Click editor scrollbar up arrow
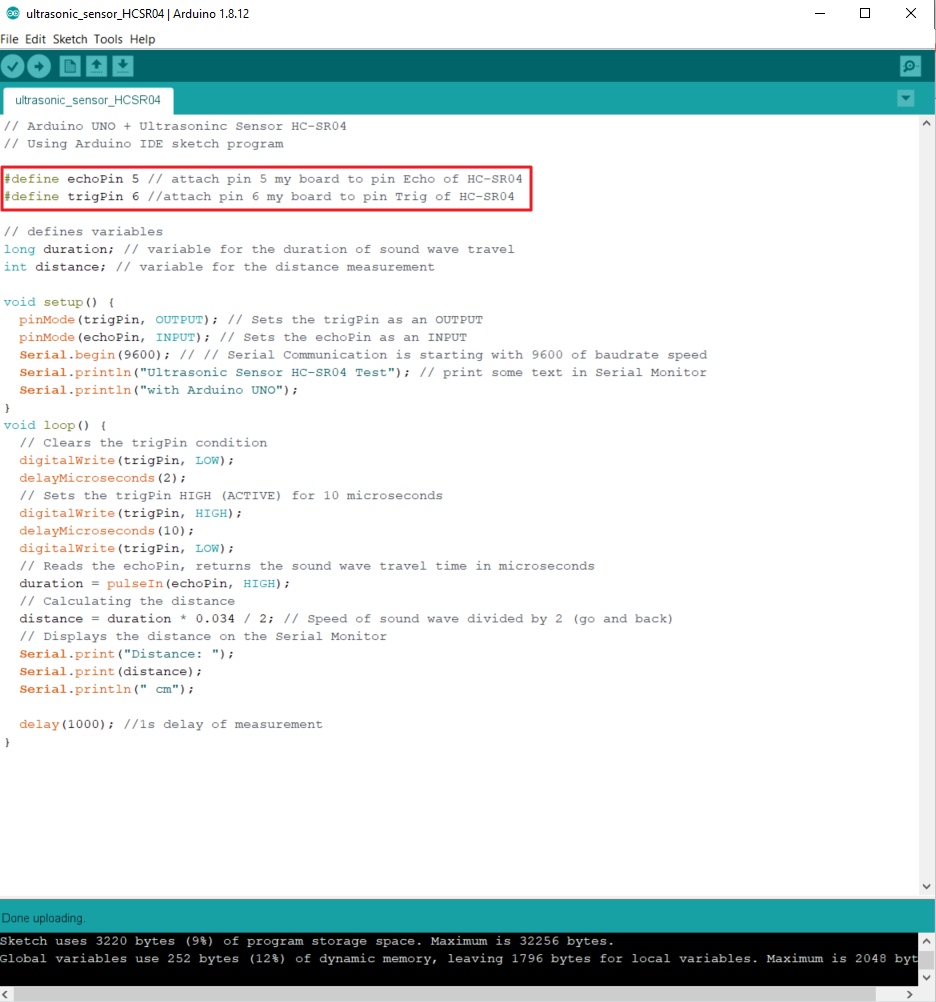The height and width of the screenshot is (1002, 936). point(926,123)
